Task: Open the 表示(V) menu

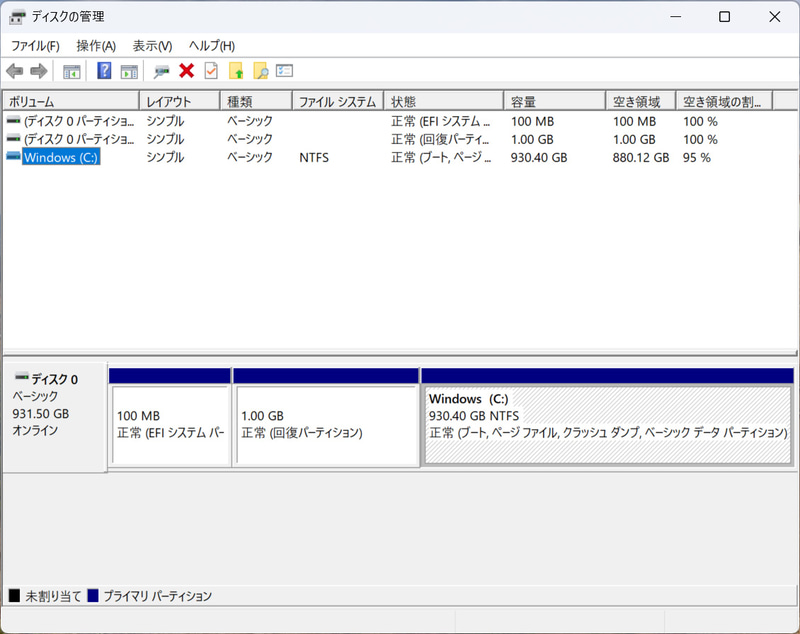Action: click(152, 46)
